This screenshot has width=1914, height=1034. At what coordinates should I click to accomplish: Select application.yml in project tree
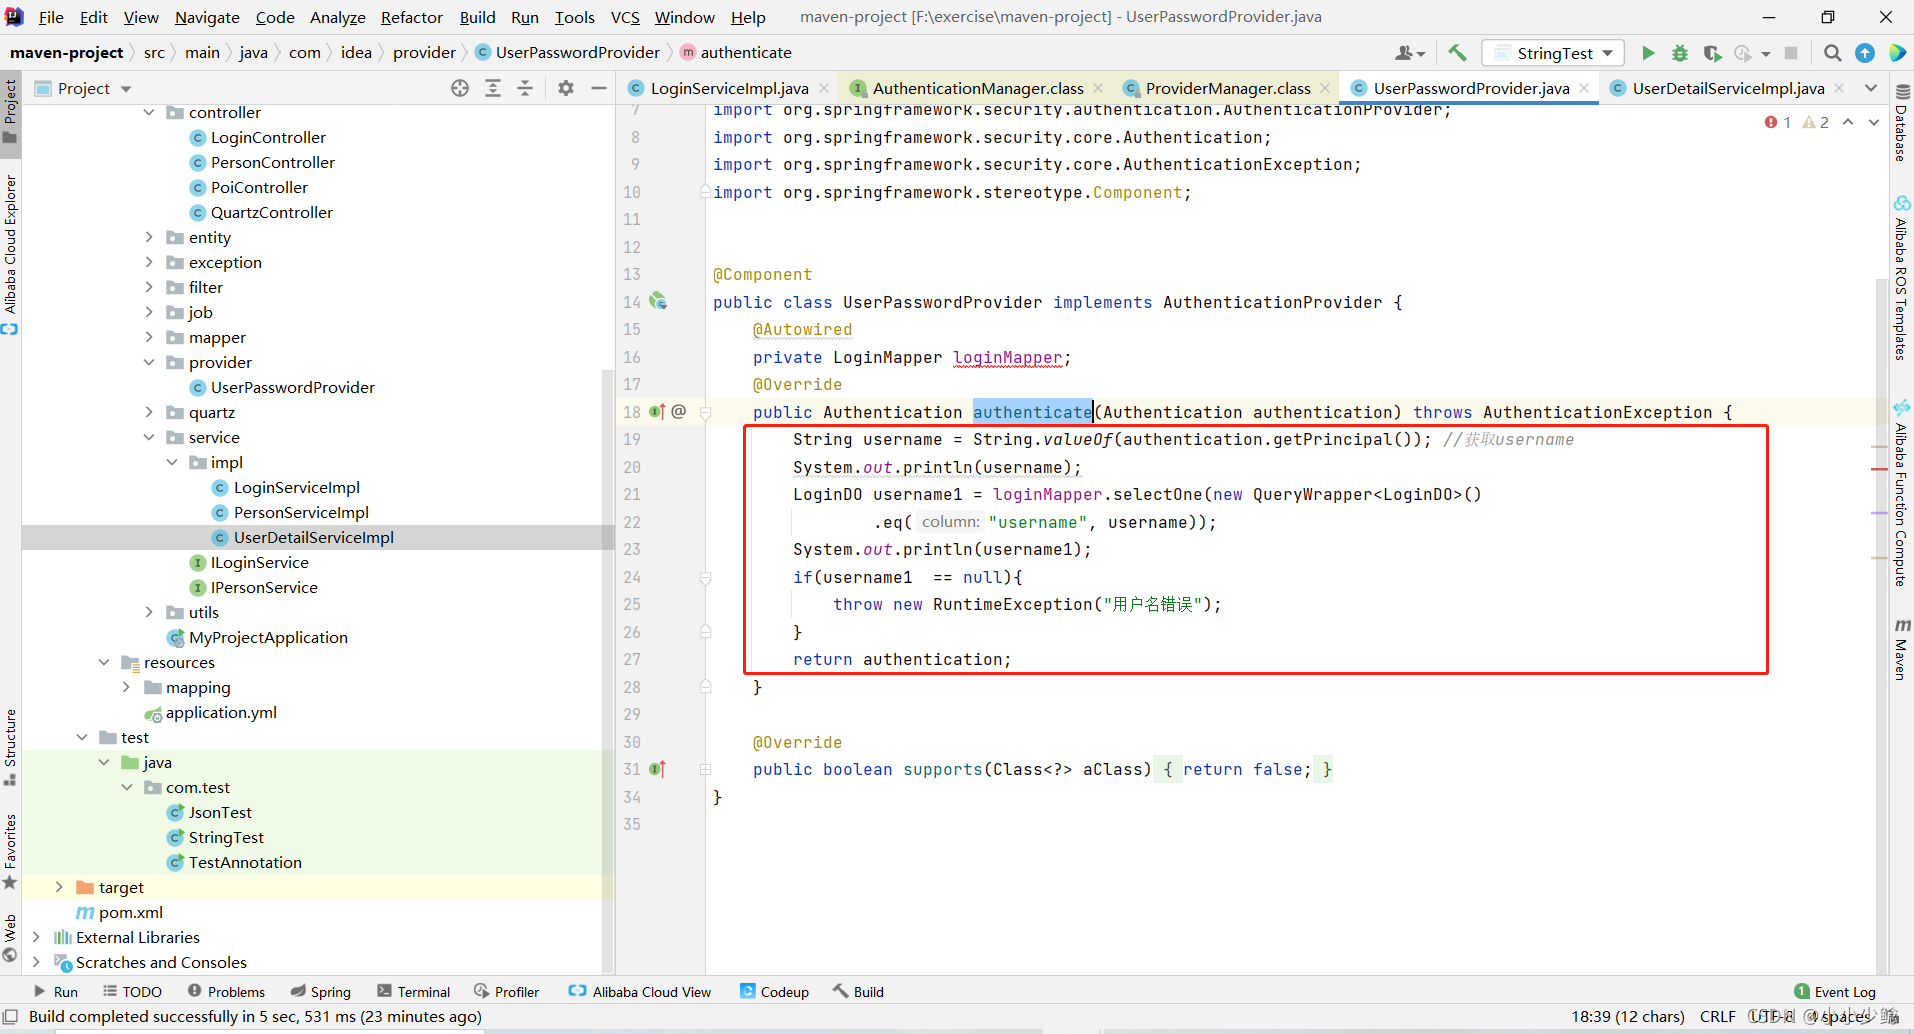coord(221,712)
